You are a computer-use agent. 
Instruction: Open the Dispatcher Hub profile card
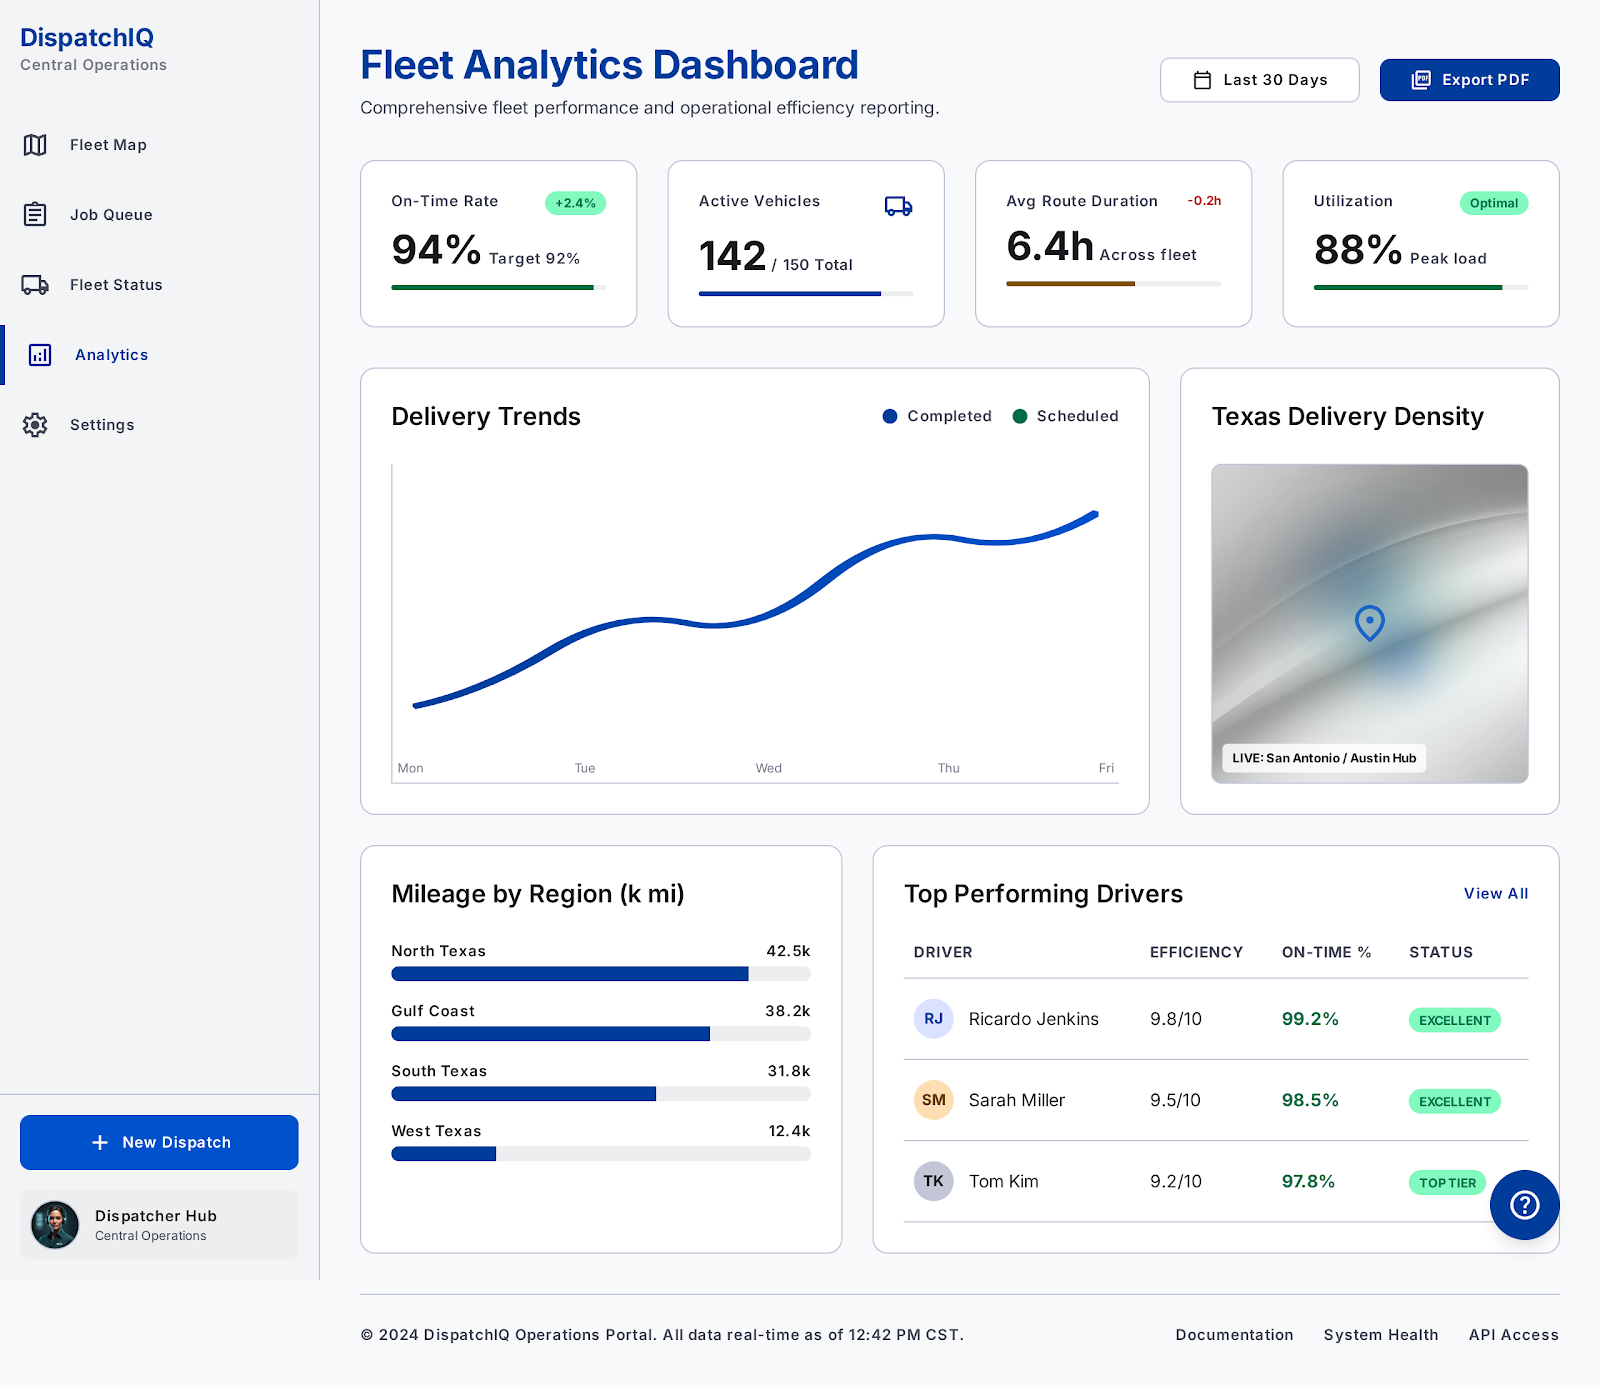pyautogui.click(x=159, y=1225)
